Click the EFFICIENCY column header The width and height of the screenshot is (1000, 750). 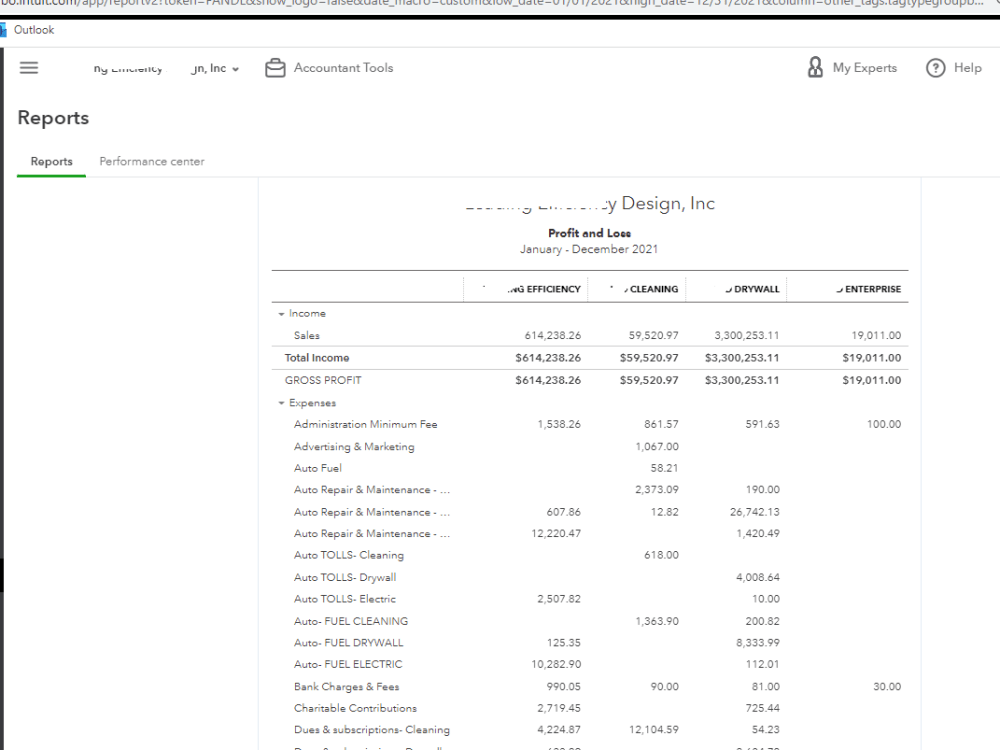pos(544,289)
